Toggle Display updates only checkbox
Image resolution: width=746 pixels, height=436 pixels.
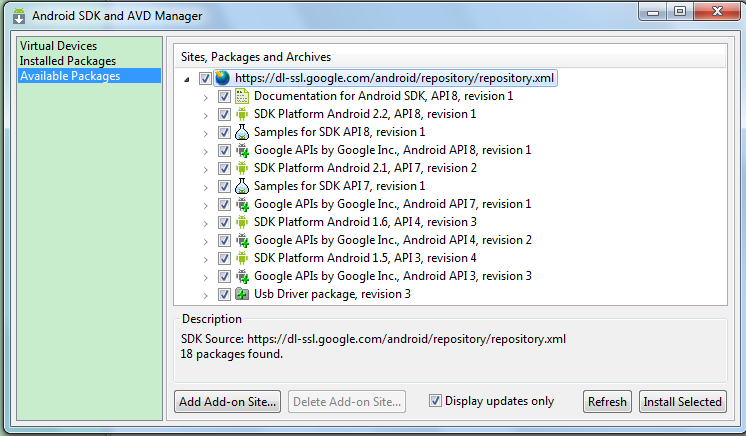pyautogui.click(x=435, y=401)
